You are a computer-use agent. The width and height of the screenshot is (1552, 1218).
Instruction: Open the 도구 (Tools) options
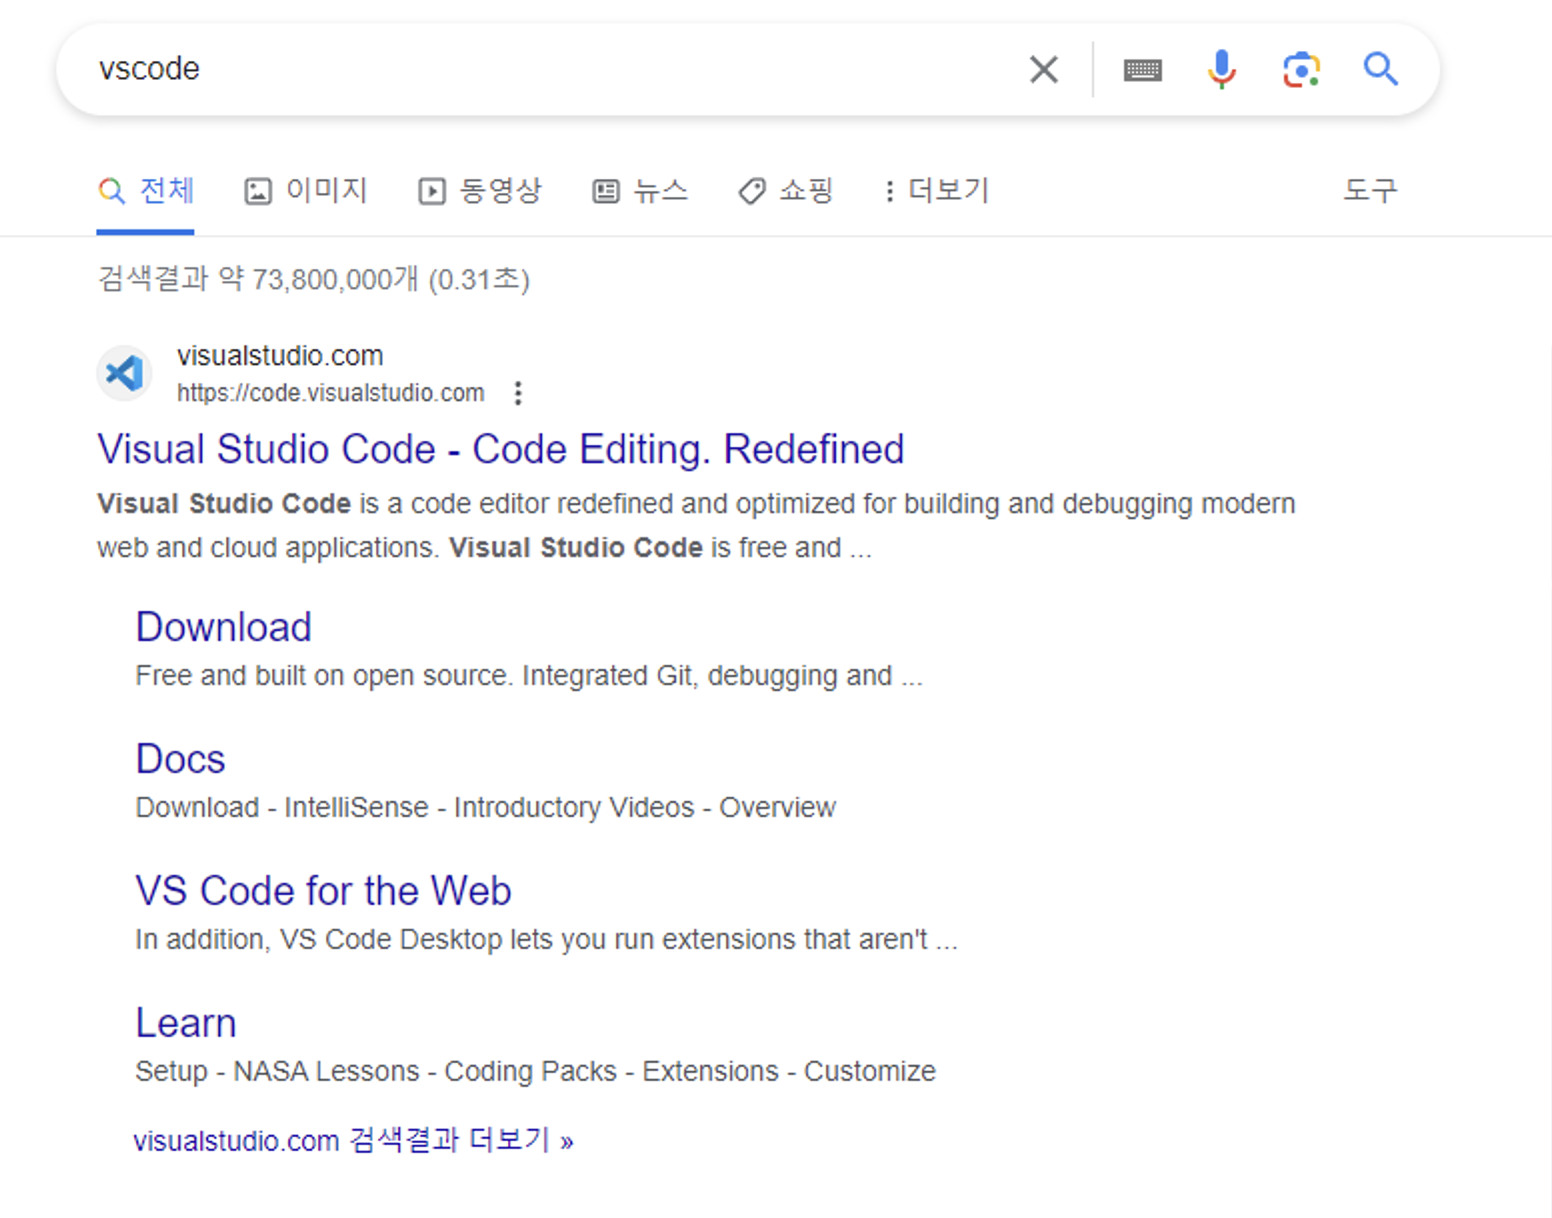1370,190
